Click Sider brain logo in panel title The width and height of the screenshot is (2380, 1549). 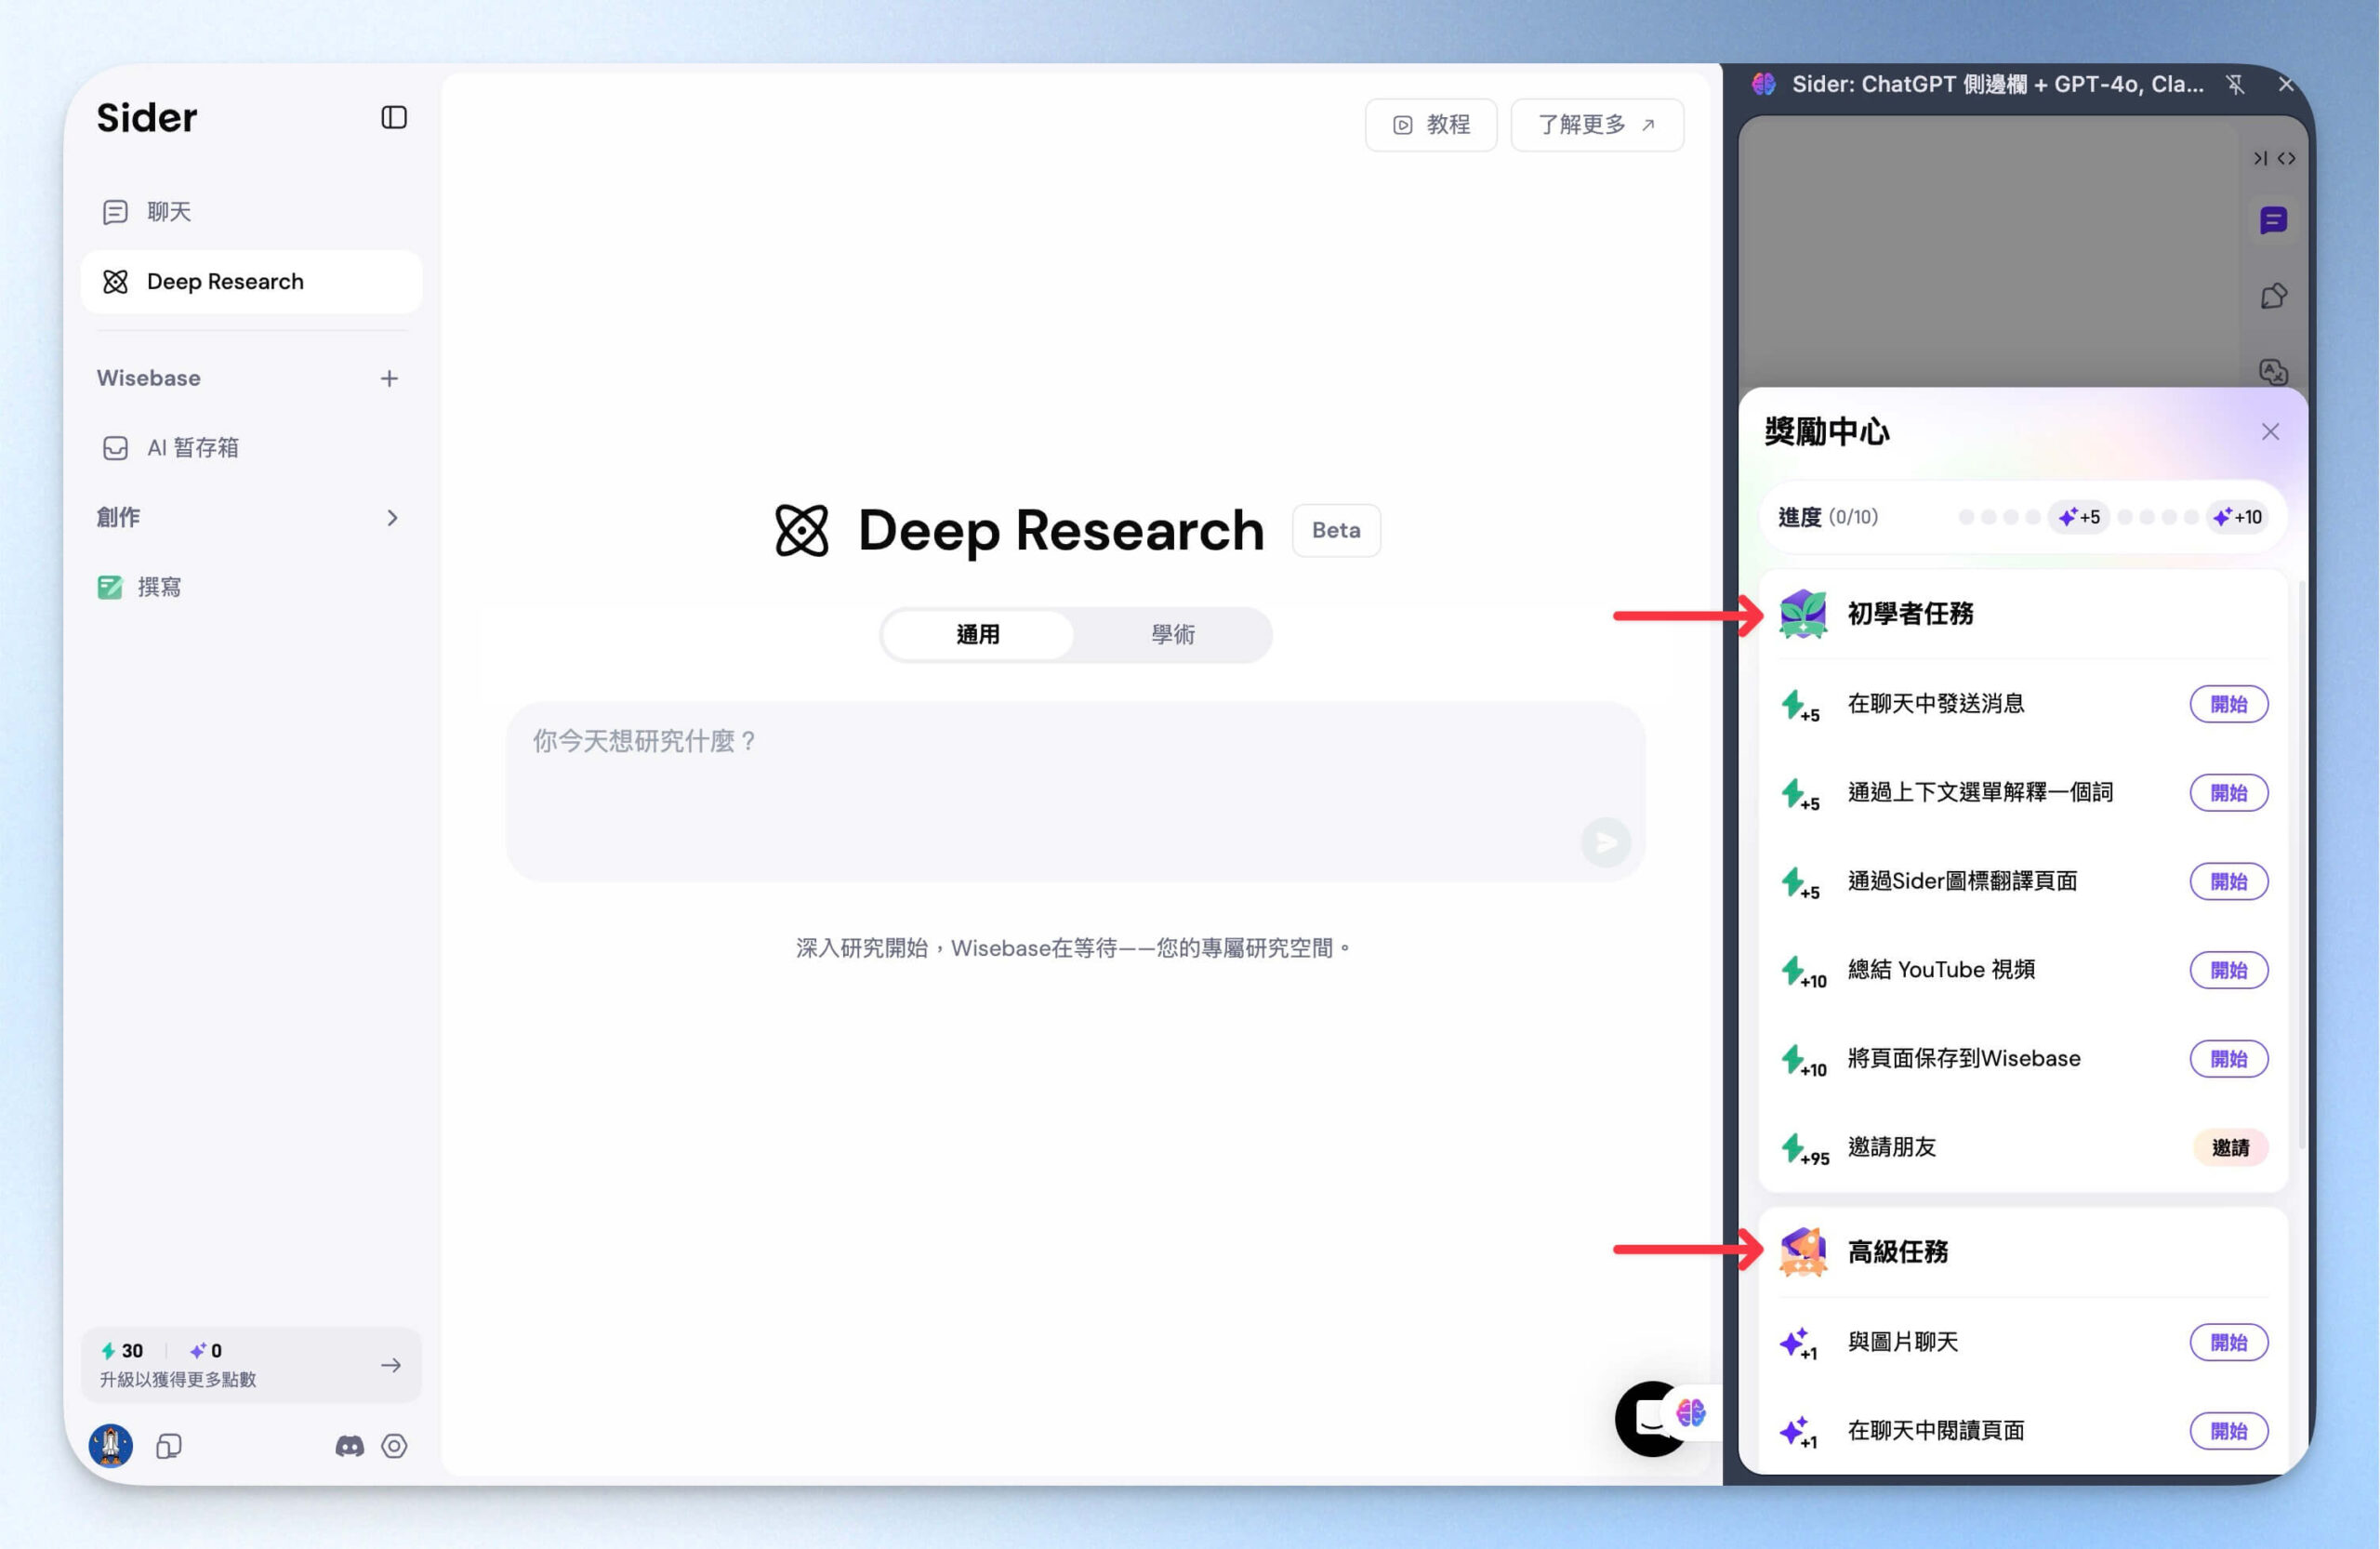(1764, 84)
